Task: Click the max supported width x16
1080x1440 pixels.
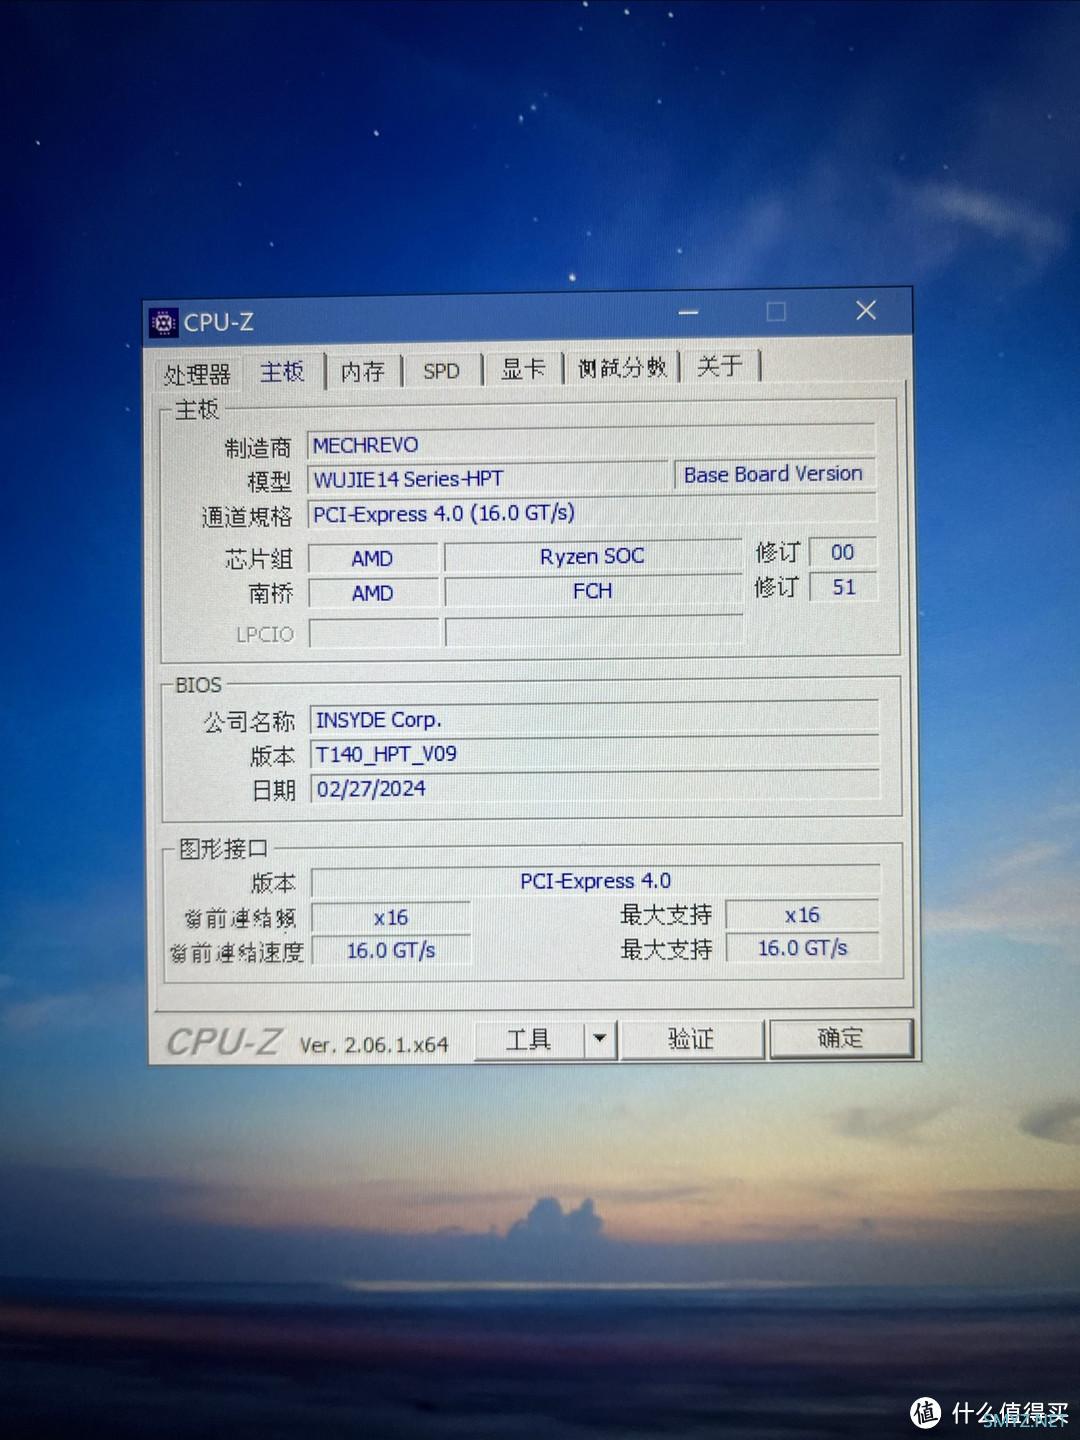Action: (x=802, y=915)
